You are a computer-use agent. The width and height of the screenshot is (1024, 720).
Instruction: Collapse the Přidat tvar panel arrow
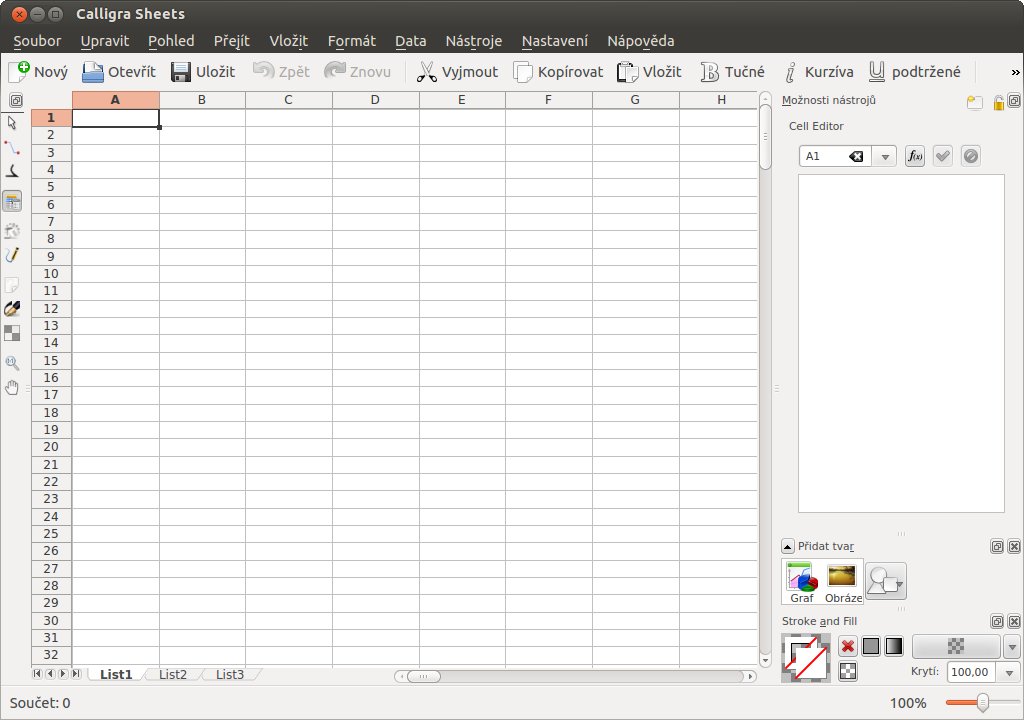788,546
